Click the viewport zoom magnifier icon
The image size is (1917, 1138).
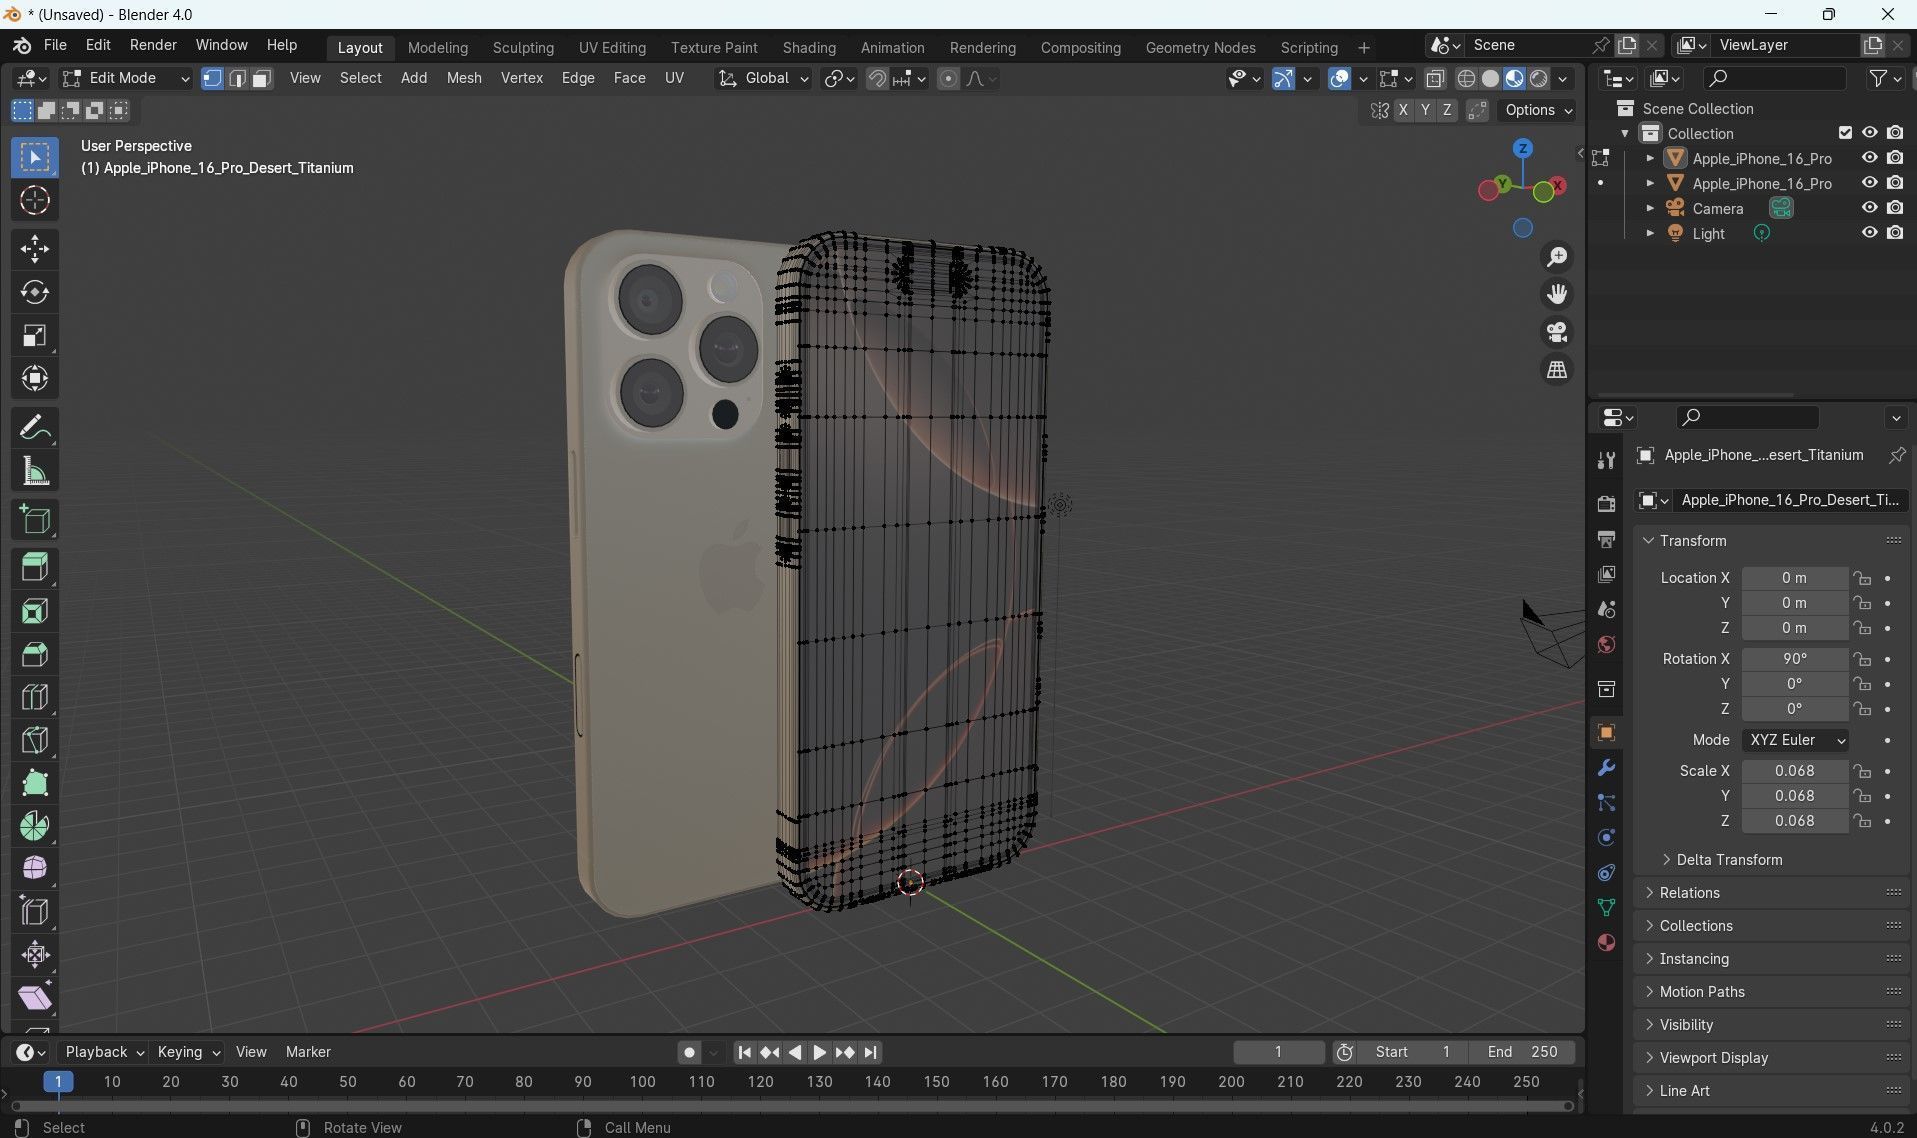point(1557,257)
